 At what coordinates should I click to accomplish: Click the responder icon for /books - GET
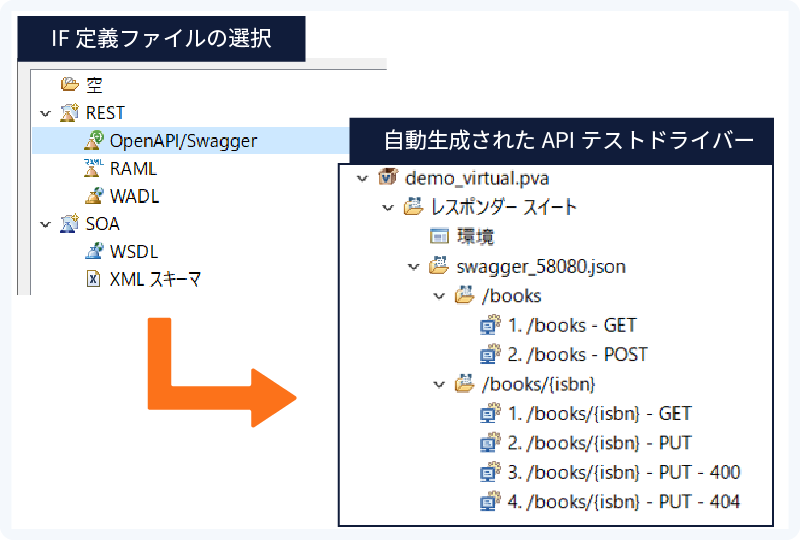[490, 325]
